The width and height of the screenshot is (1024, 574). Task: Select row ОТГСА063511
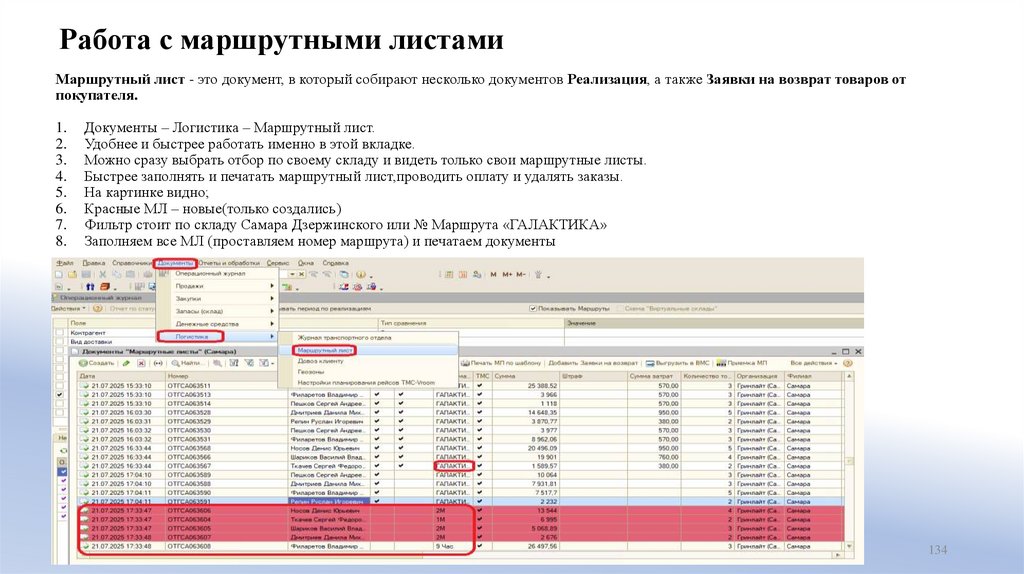point(460,385)
